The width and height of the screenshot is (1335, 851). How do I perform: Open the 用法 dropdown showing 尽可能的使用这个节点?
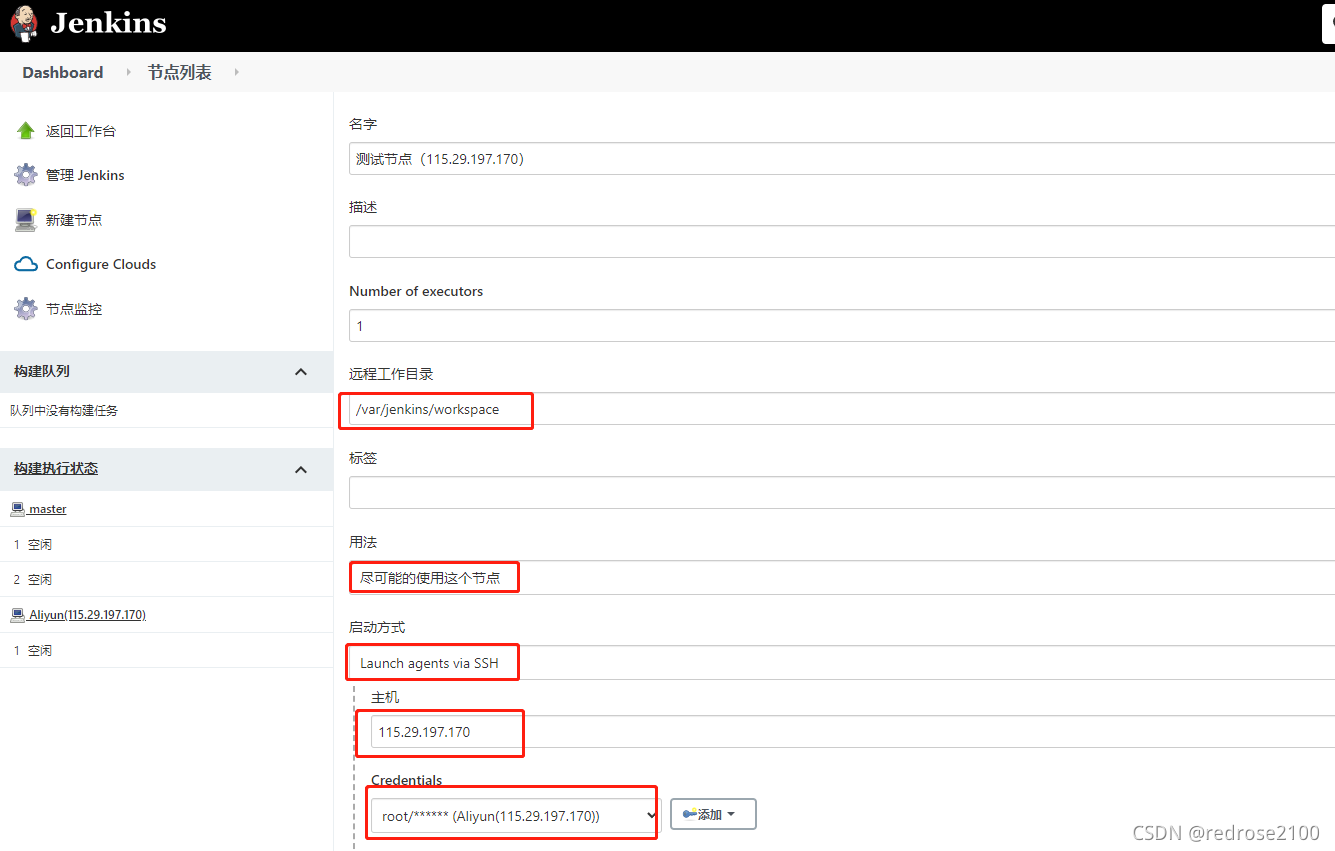click(x=842, y=577)
